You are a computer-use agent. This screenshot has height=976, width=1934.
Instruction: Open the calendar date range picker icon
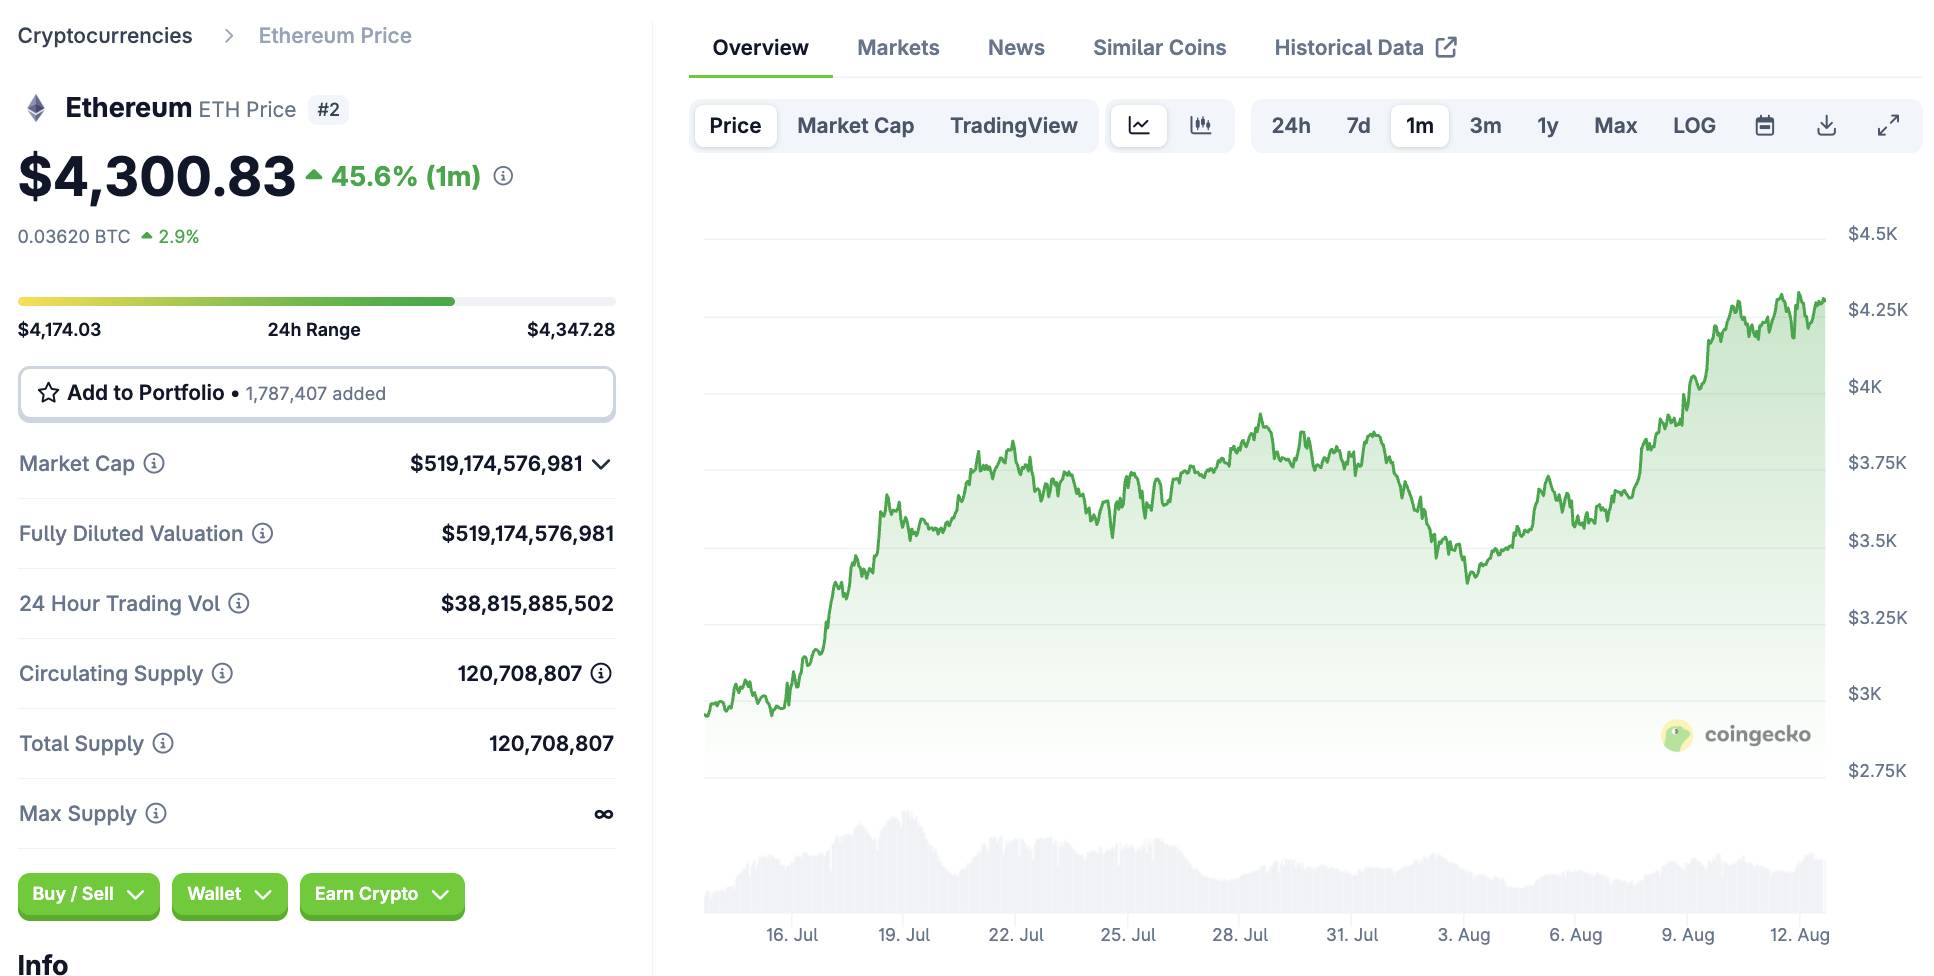tap(1765, 126)
